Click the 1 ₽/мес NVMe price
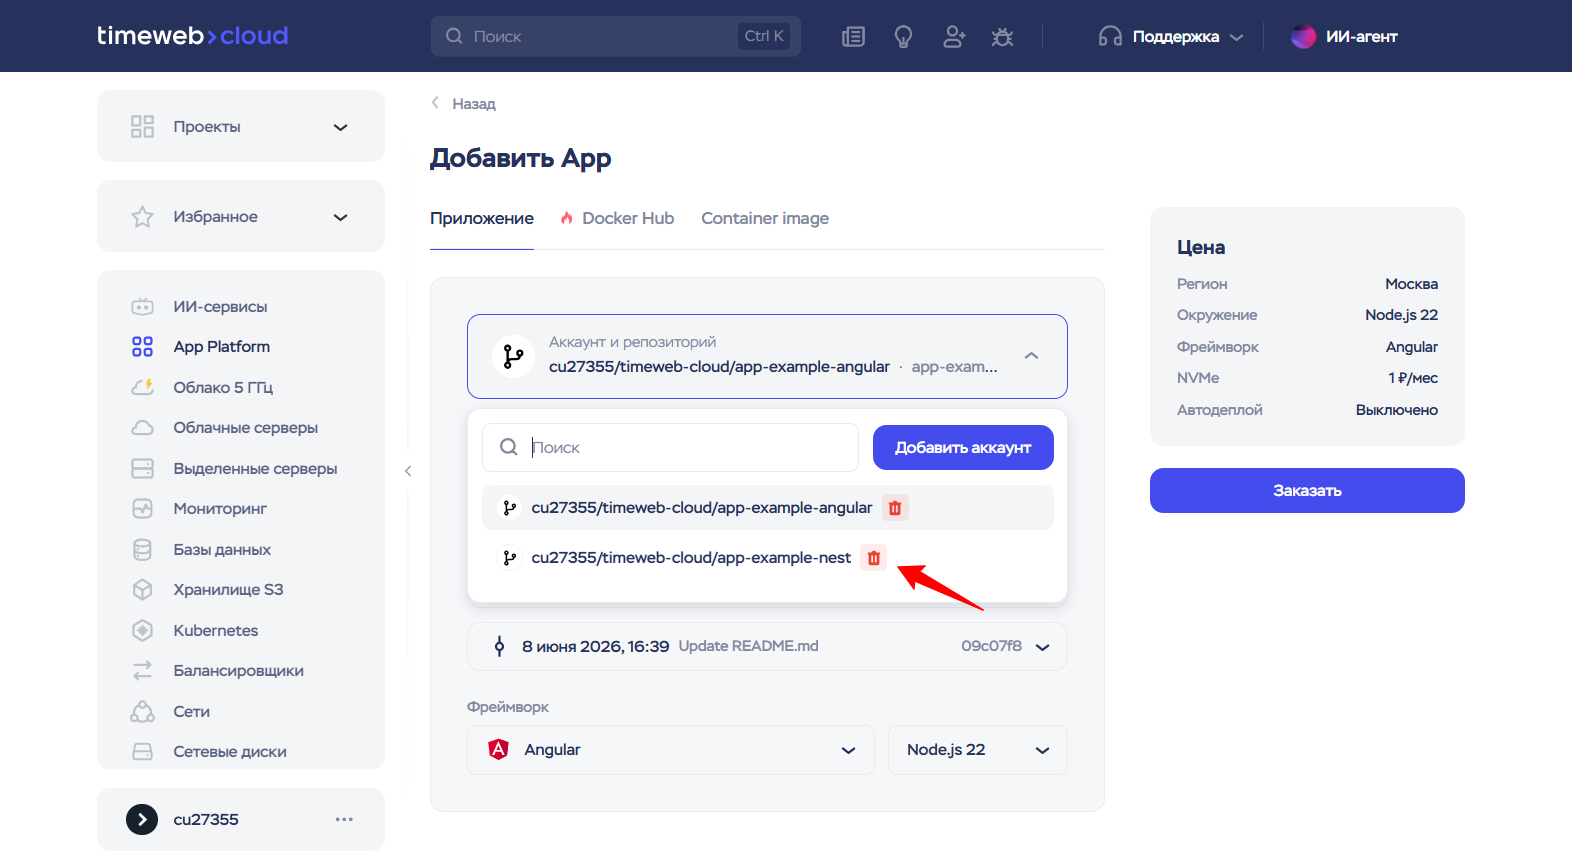Image resolution: width=1572 pixels, height=861 pixels. click(x=1413, y=378)
